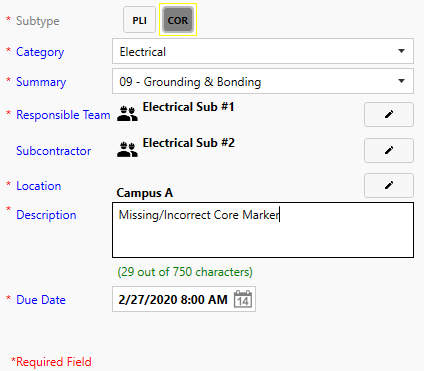The width and height of the screenshot is (424, 371).
Task: Click the Due Date field value
Action: click(173, 299)
